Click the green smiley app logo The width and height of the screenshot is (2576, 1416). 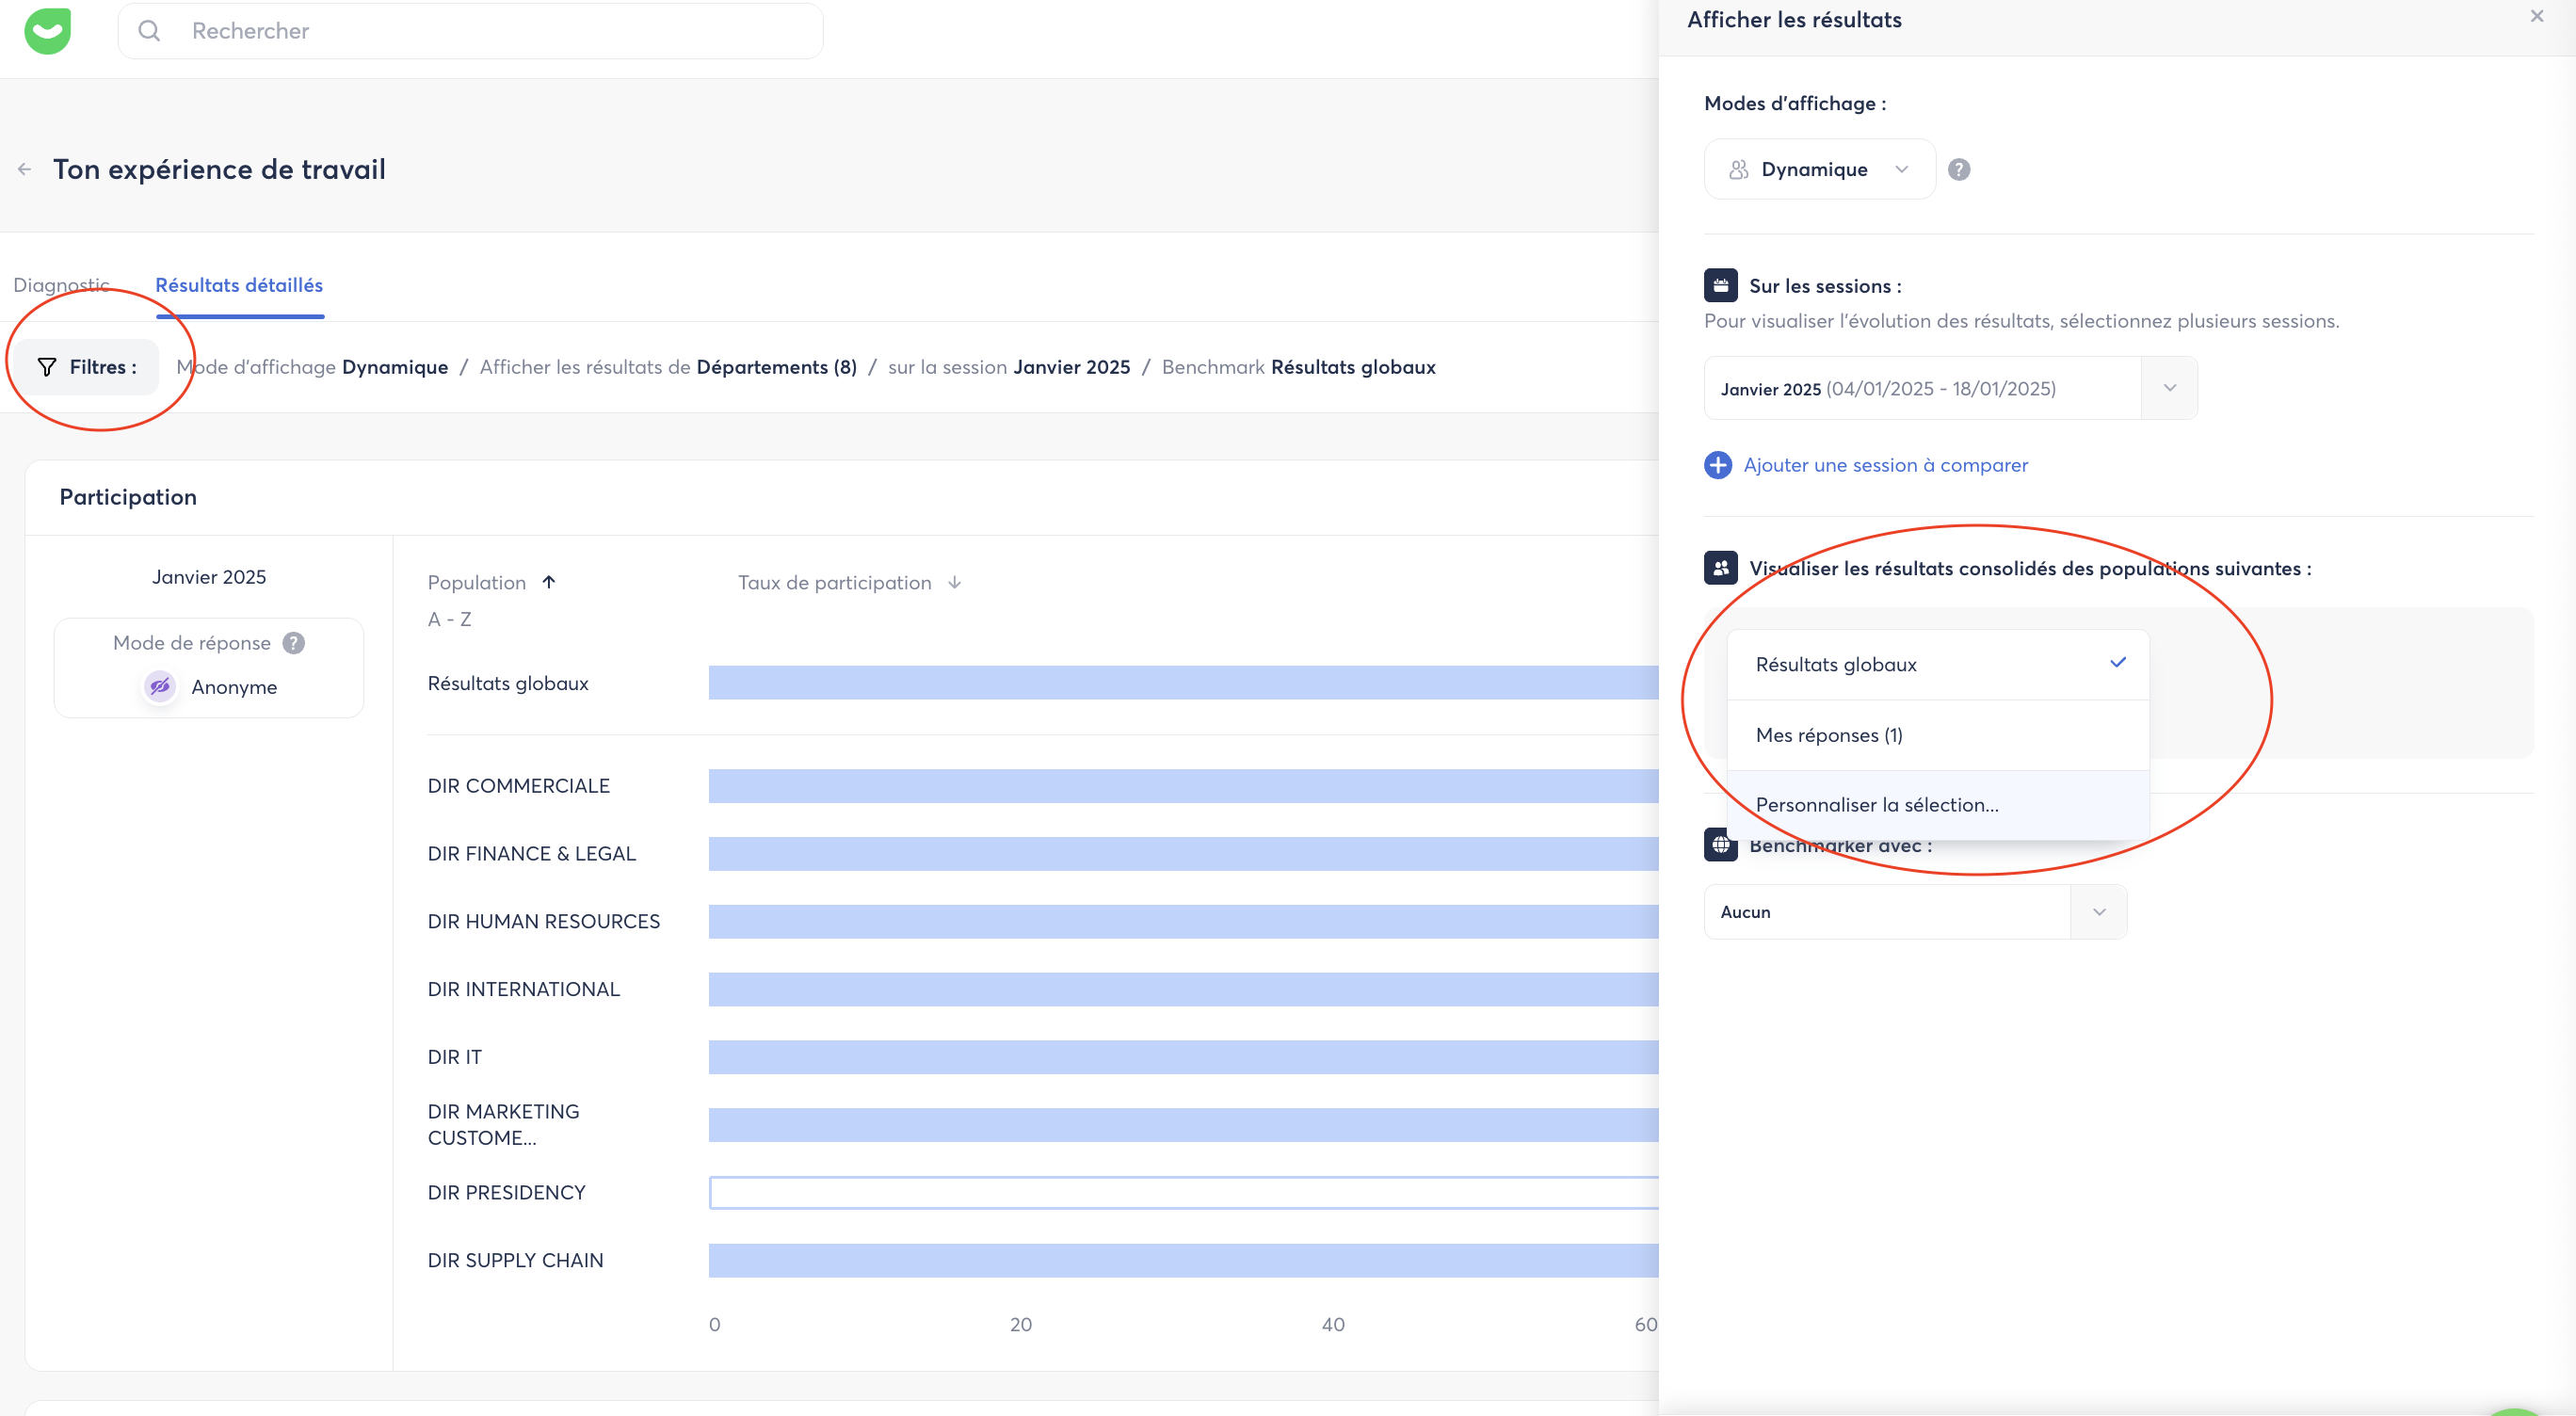47,30
